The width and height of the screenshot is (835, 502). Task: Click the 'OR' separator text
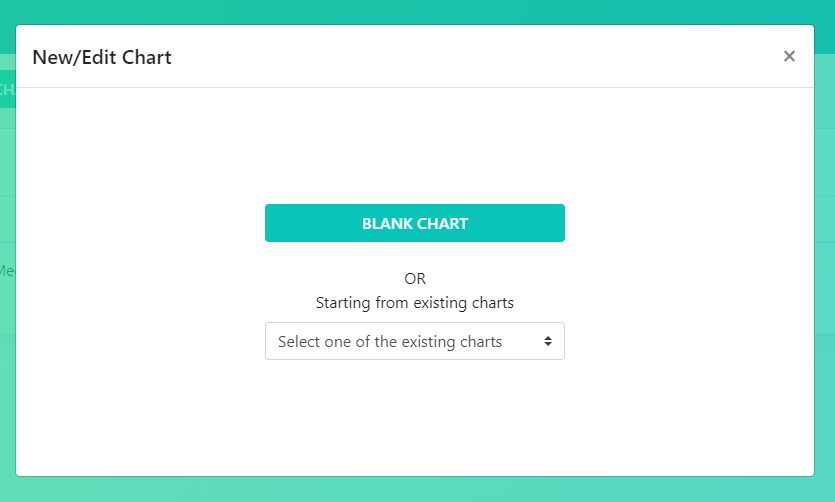pyautogui.click(x=414, y=279)
